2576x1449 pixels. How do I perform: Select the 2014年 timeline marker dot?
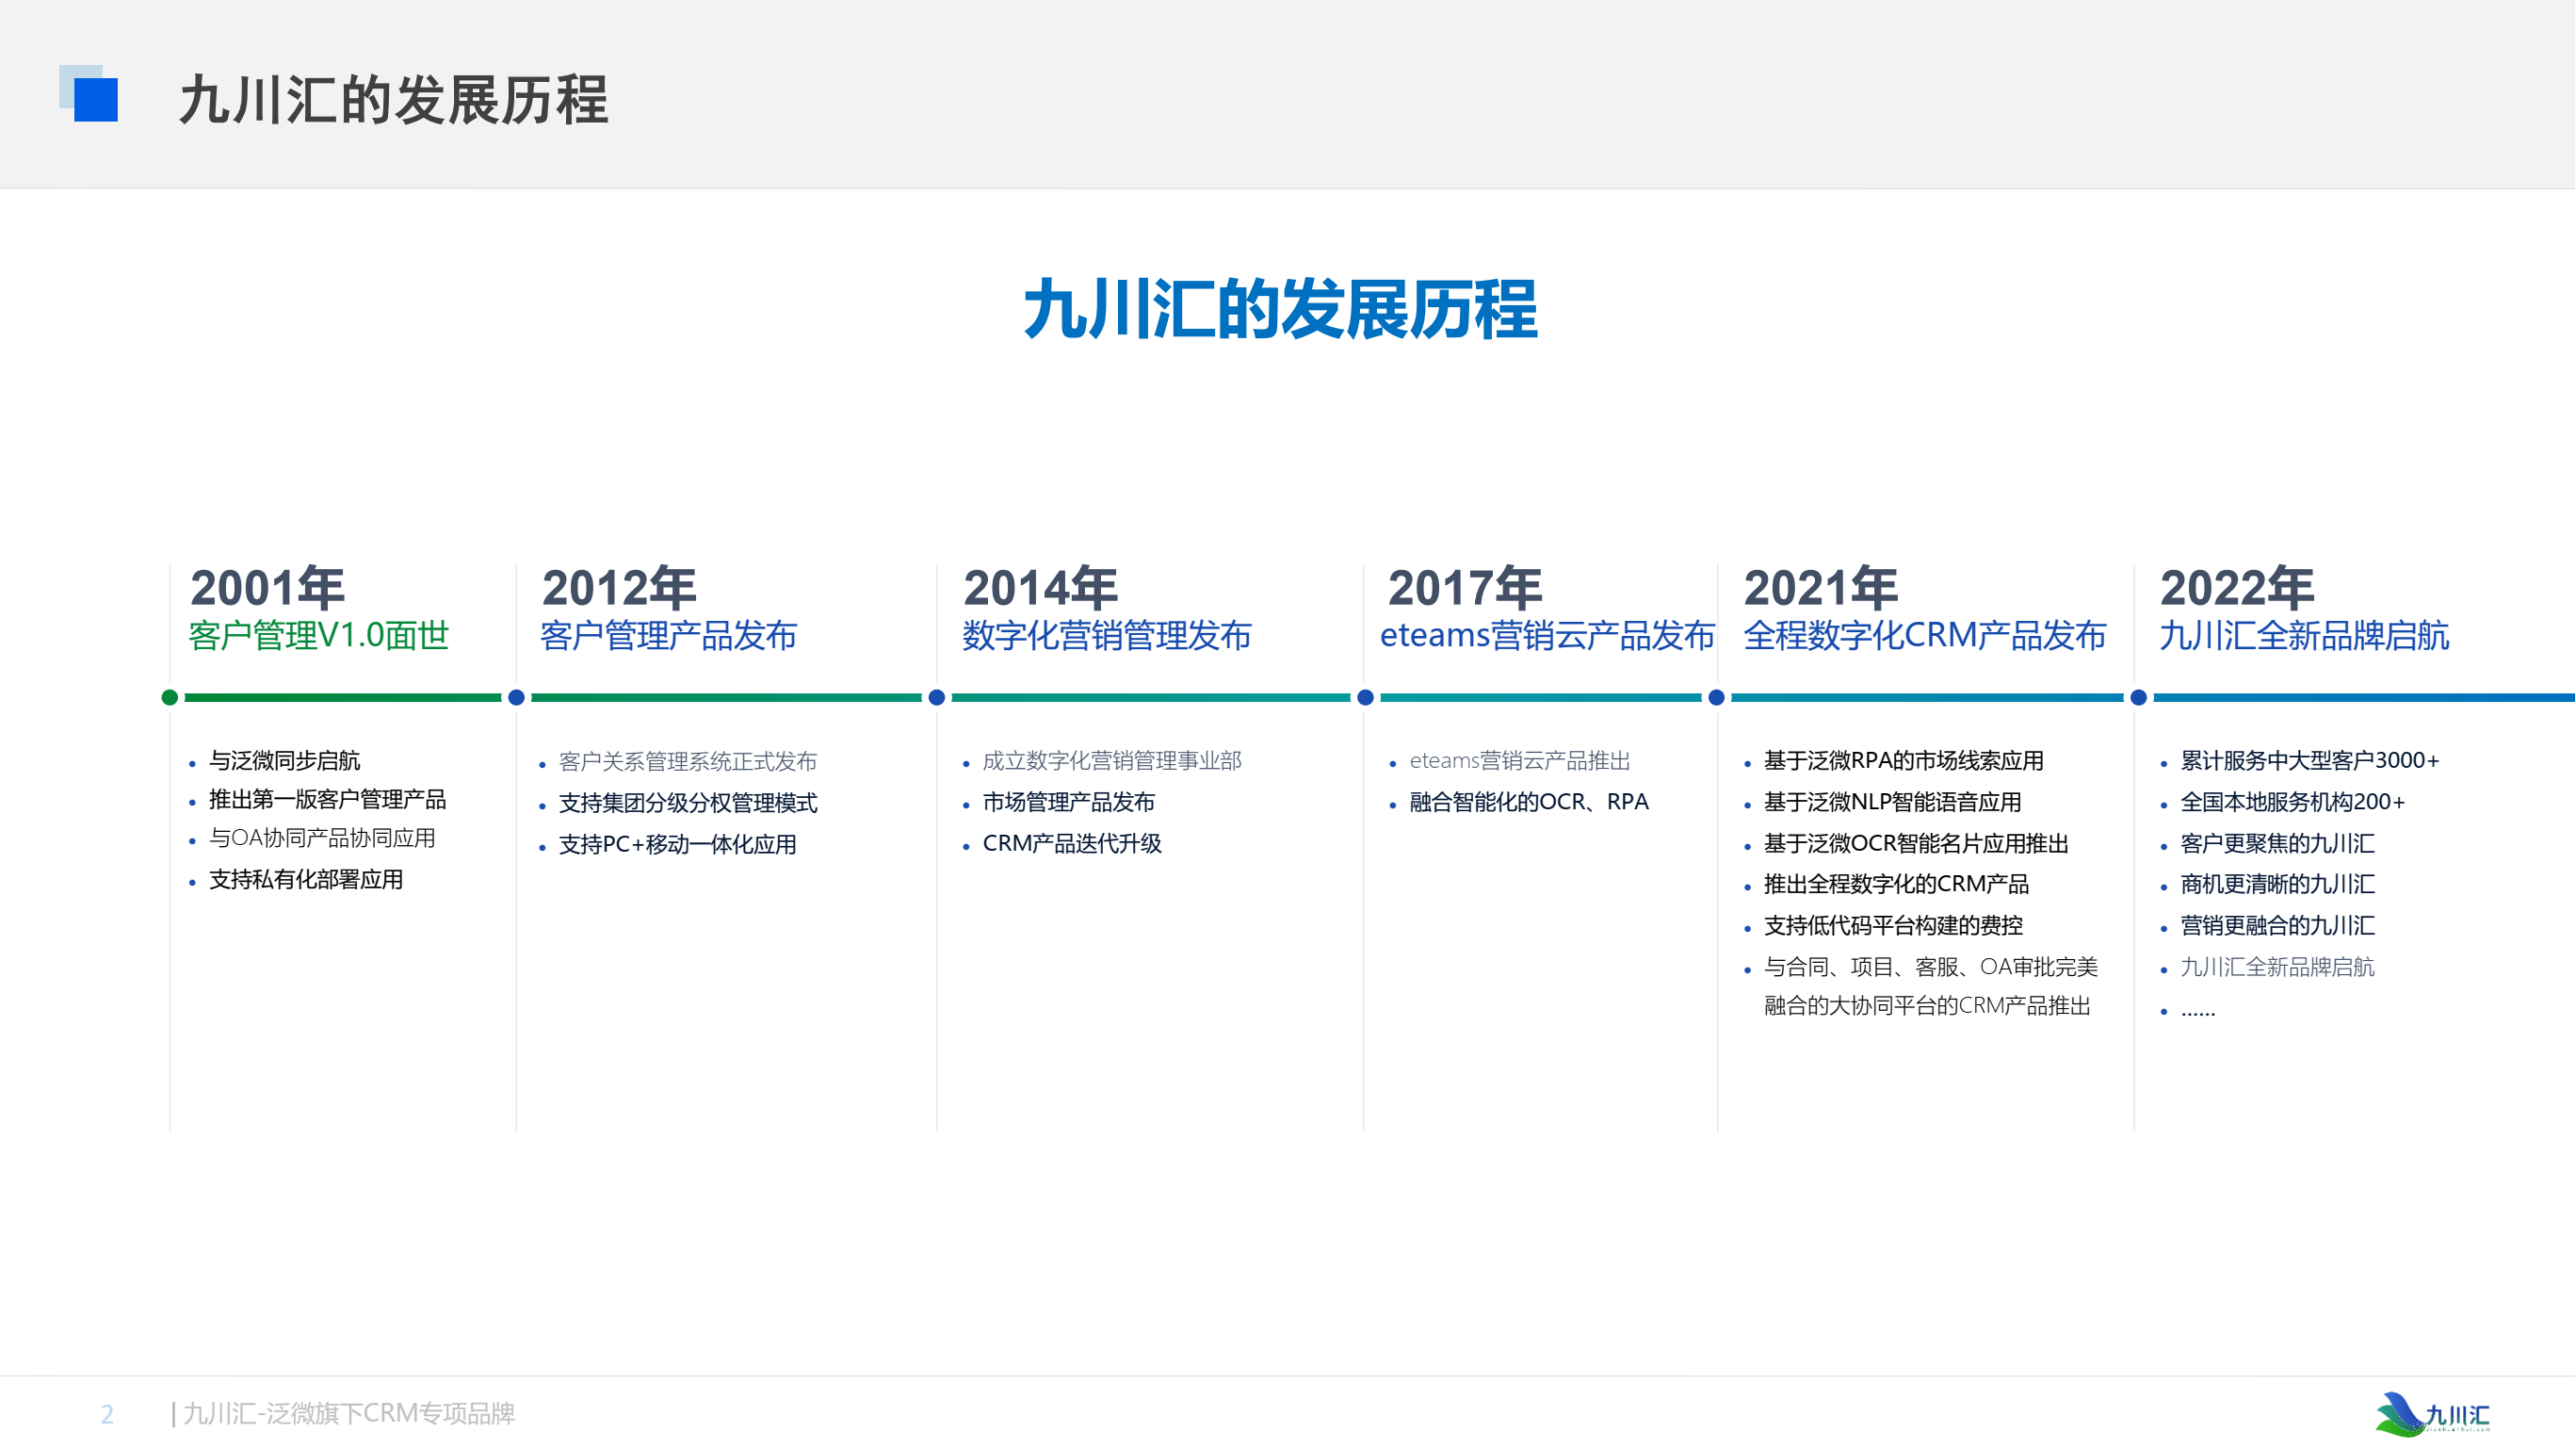click(x=937, y=697)
